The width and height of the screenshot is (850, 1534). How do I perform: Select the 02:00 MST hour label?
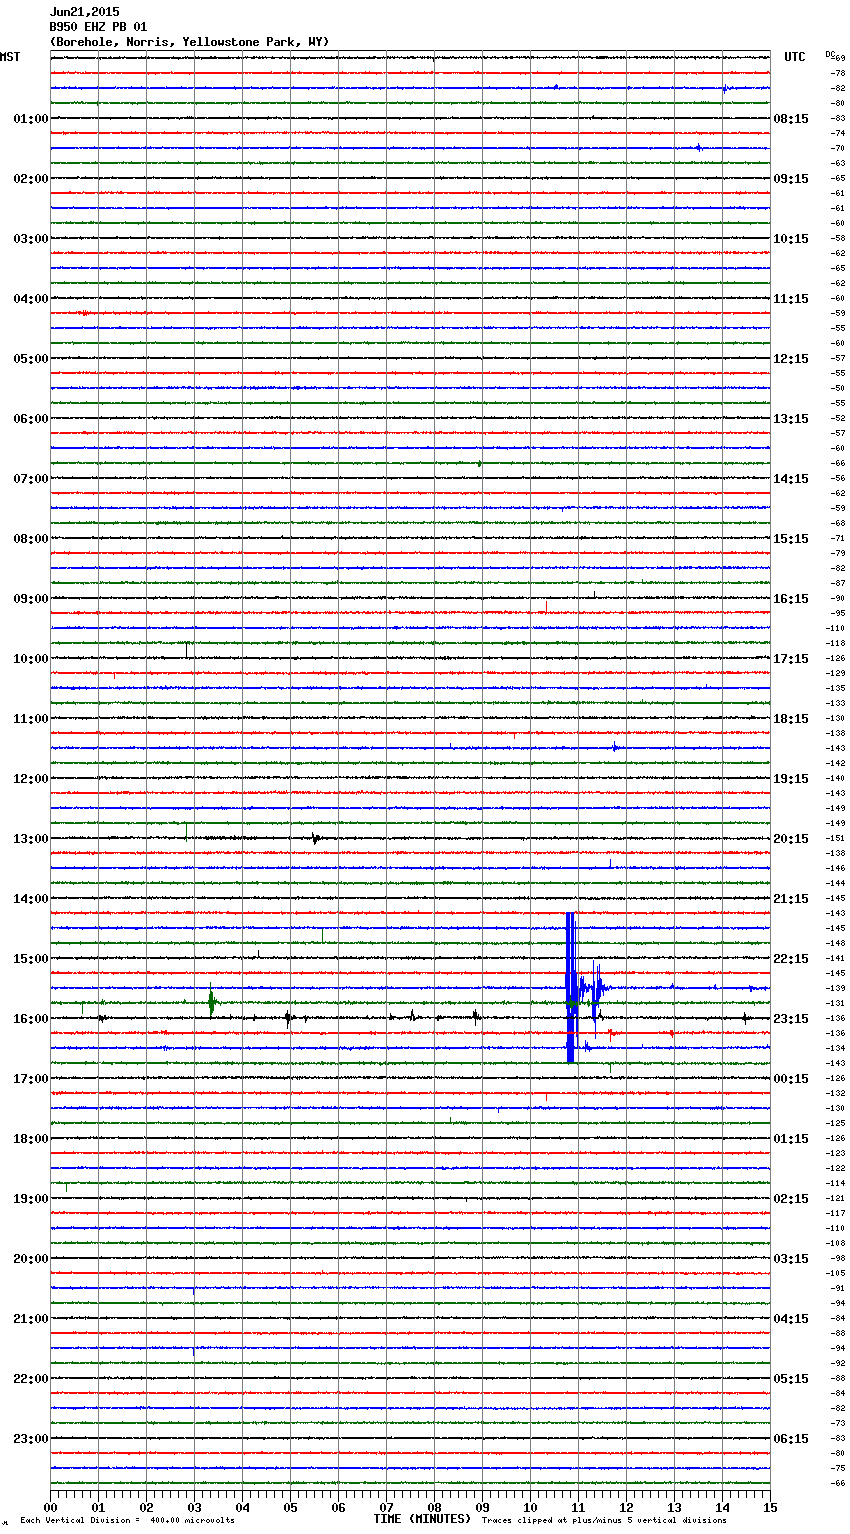tap(31, 179)
